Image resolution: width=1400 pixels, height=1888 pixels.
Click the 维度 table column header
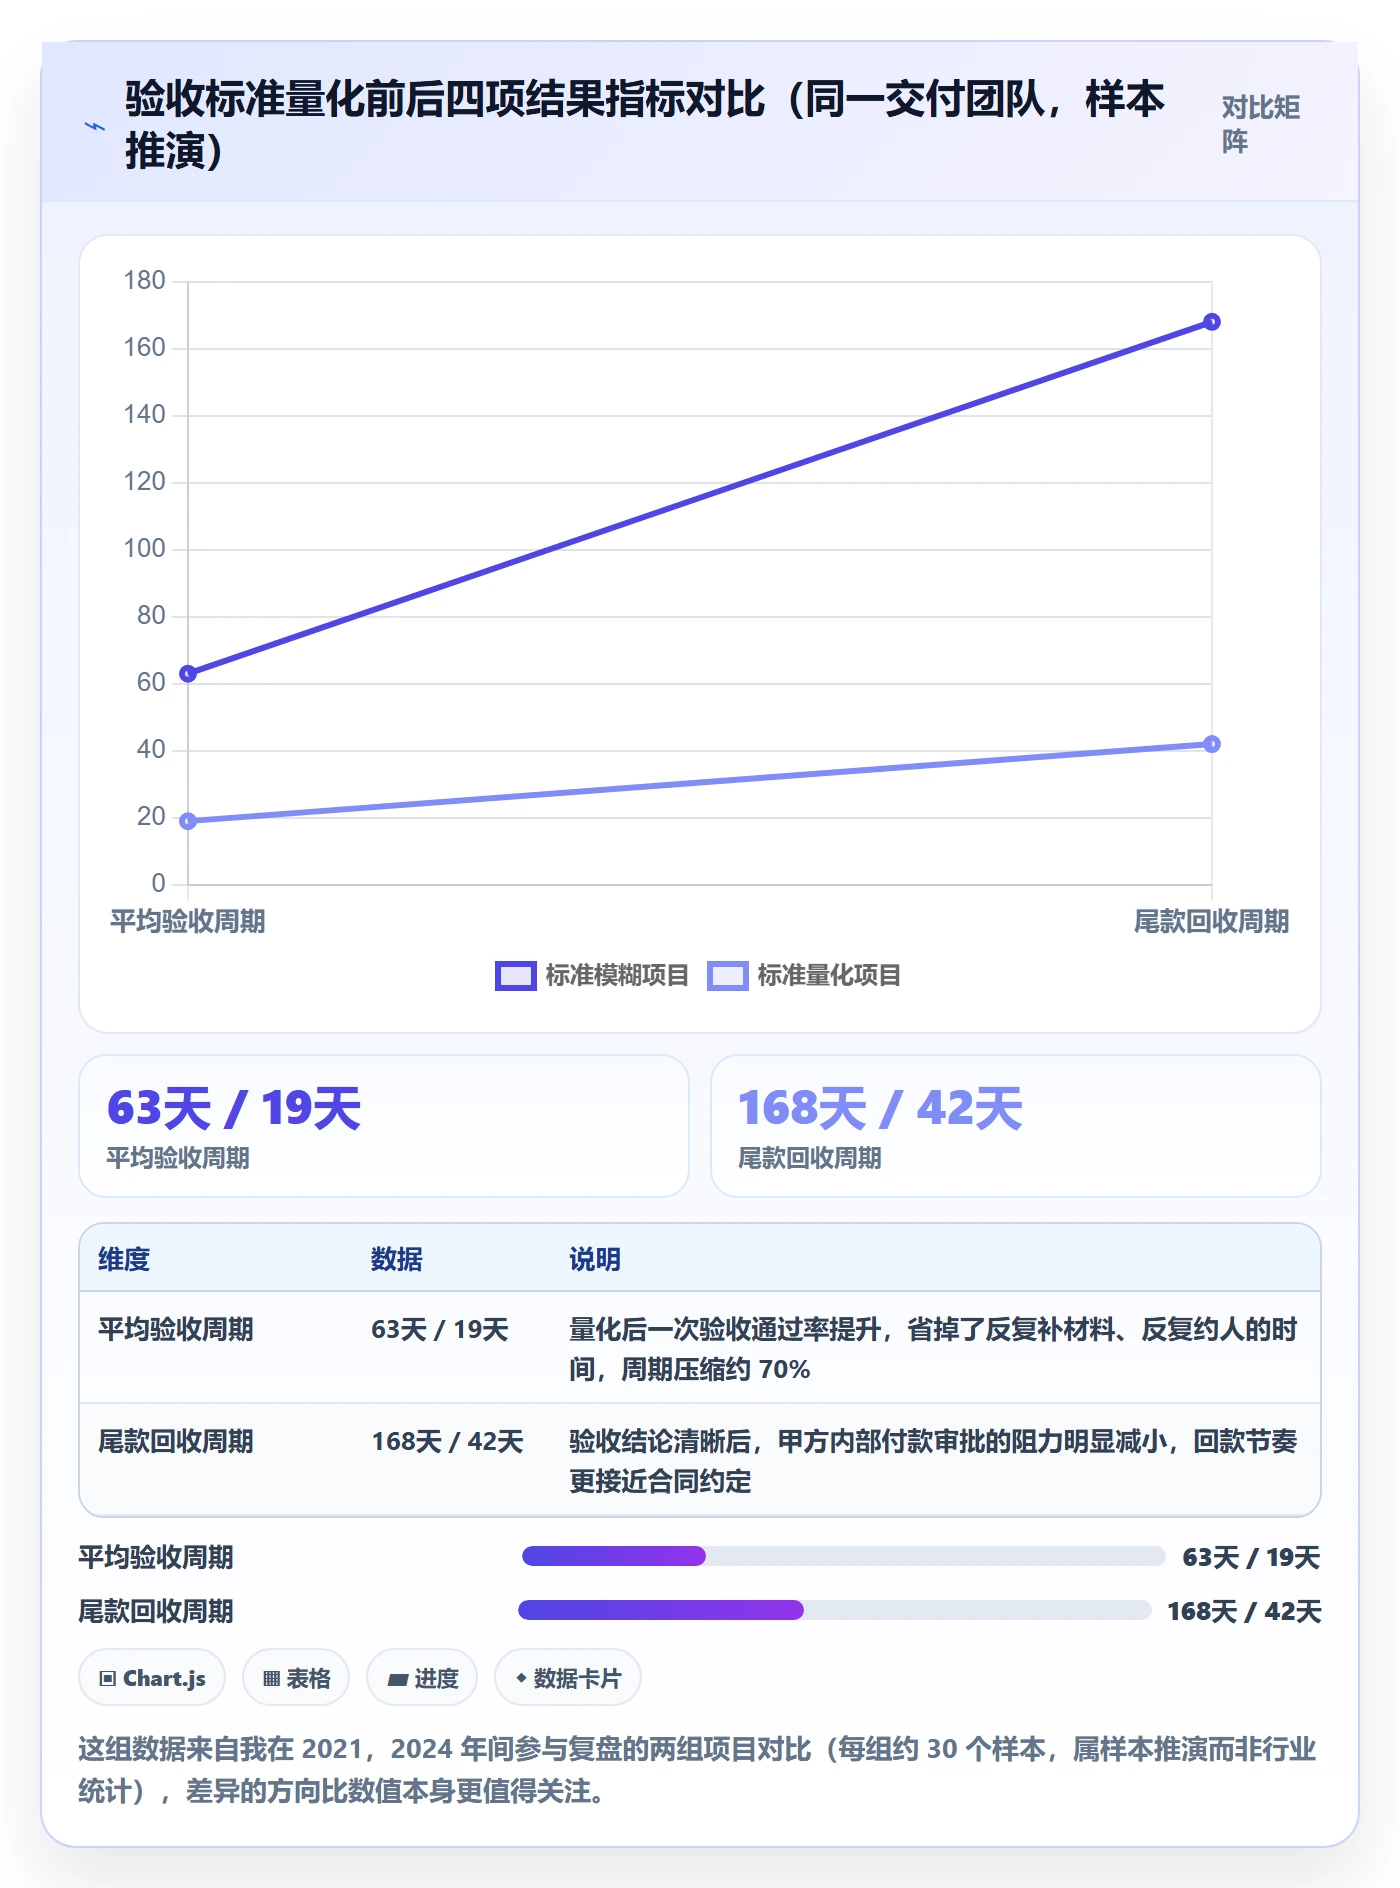[124, 1259]
